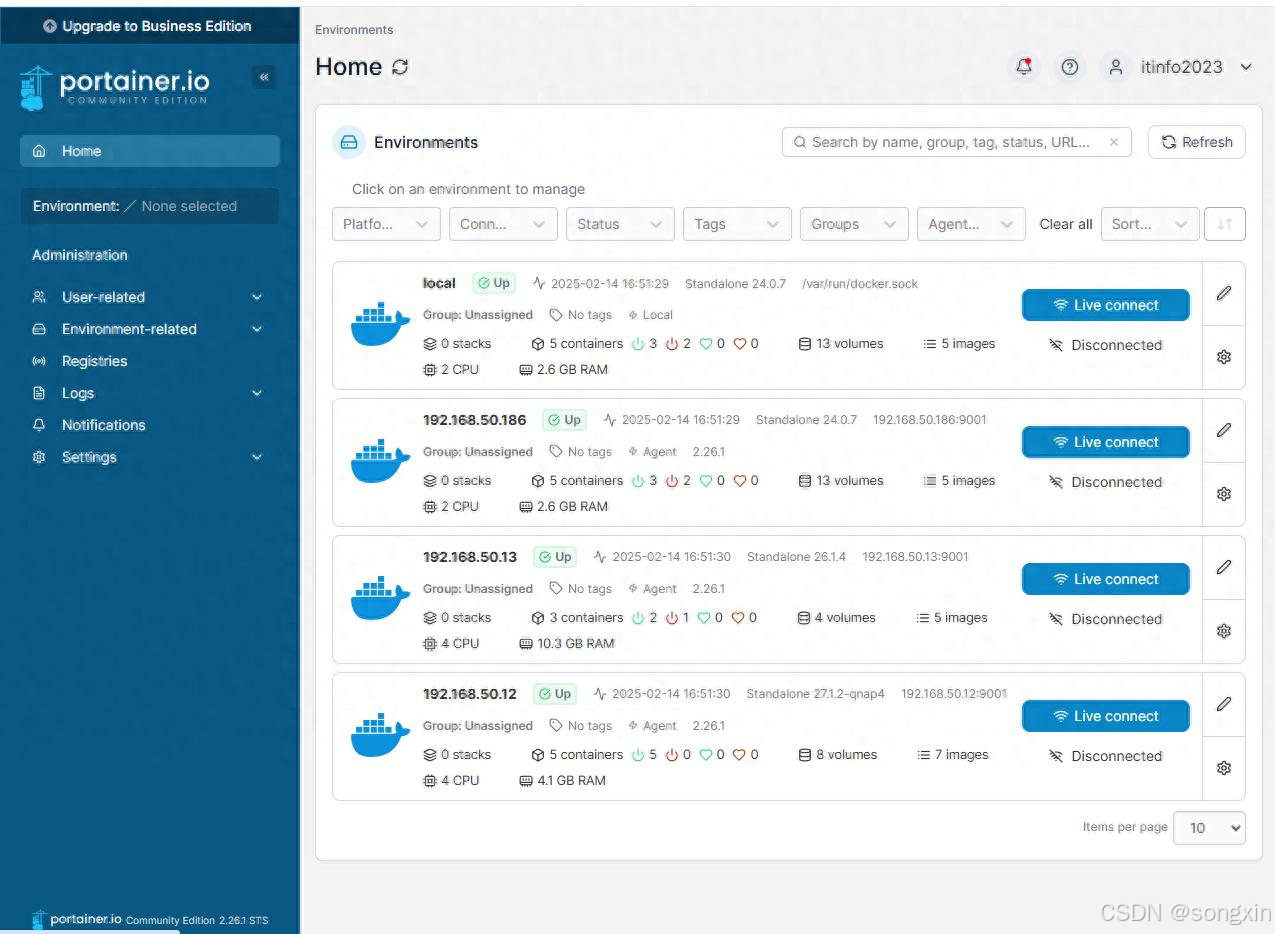Expand Environment-related menu in sidebar

pyautogui.click(x=148, y=329)
